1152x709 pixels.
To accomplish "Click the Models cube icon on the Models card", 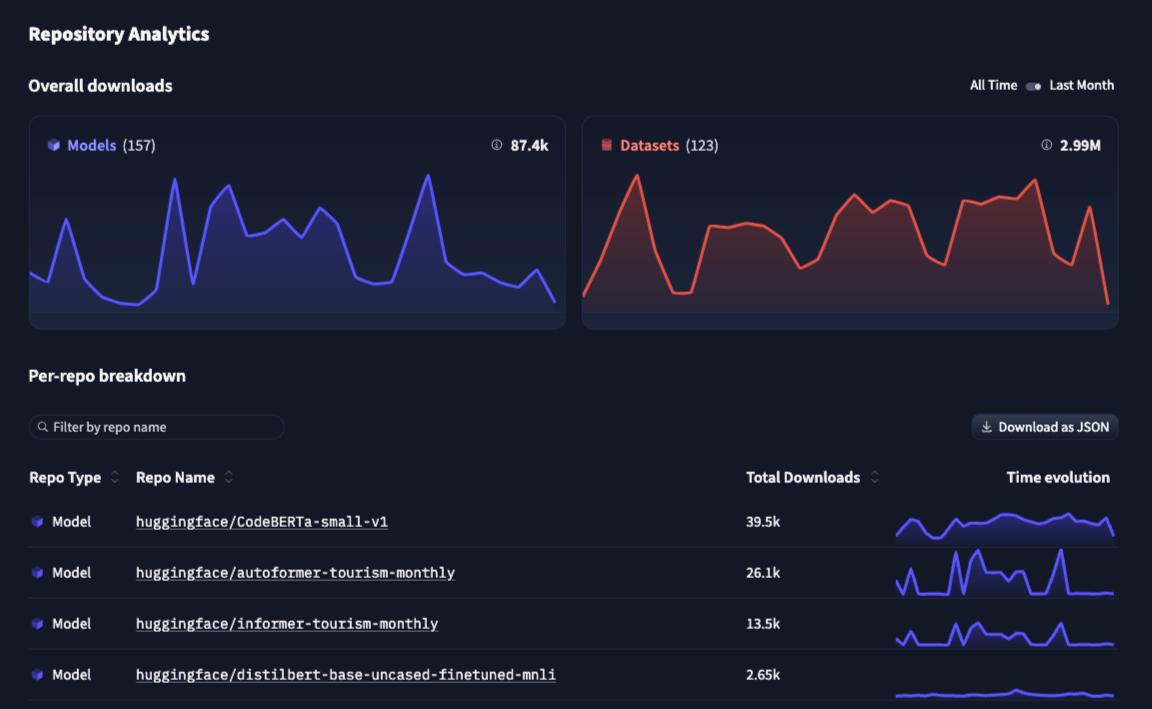I will pos(52,145).
